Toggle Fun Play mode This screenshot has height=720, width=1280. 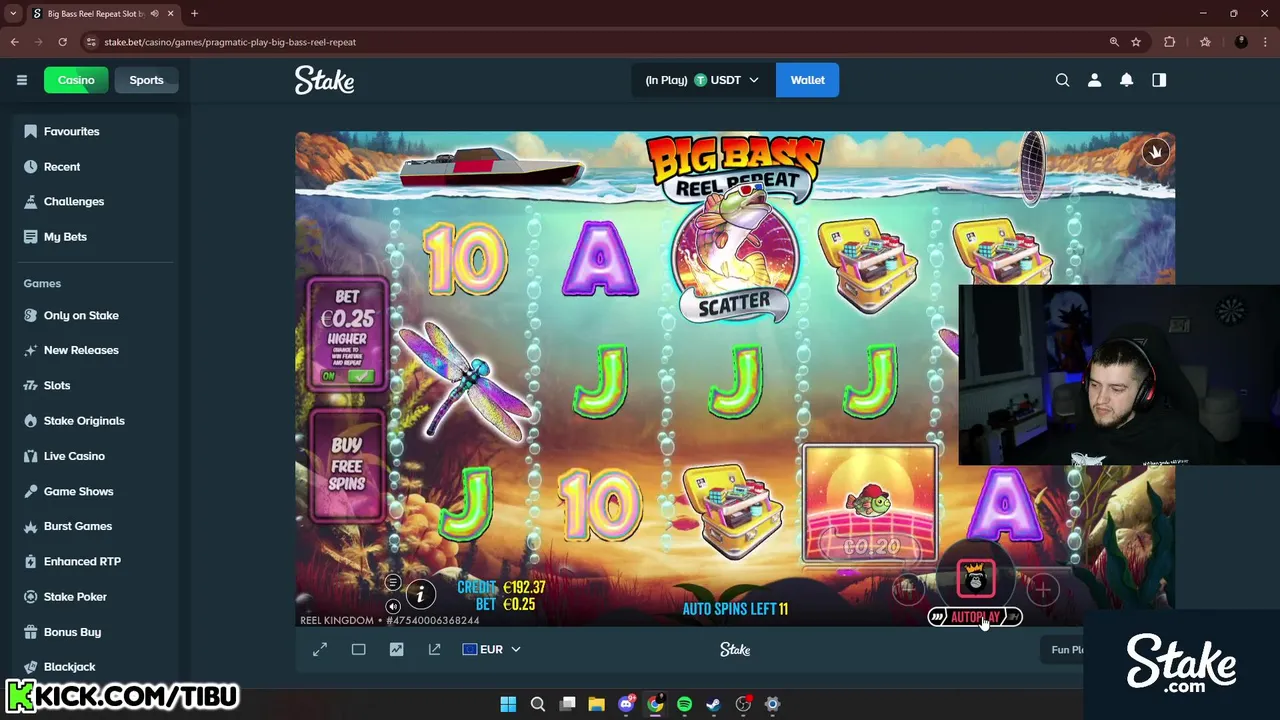[x=1066, y=650]
